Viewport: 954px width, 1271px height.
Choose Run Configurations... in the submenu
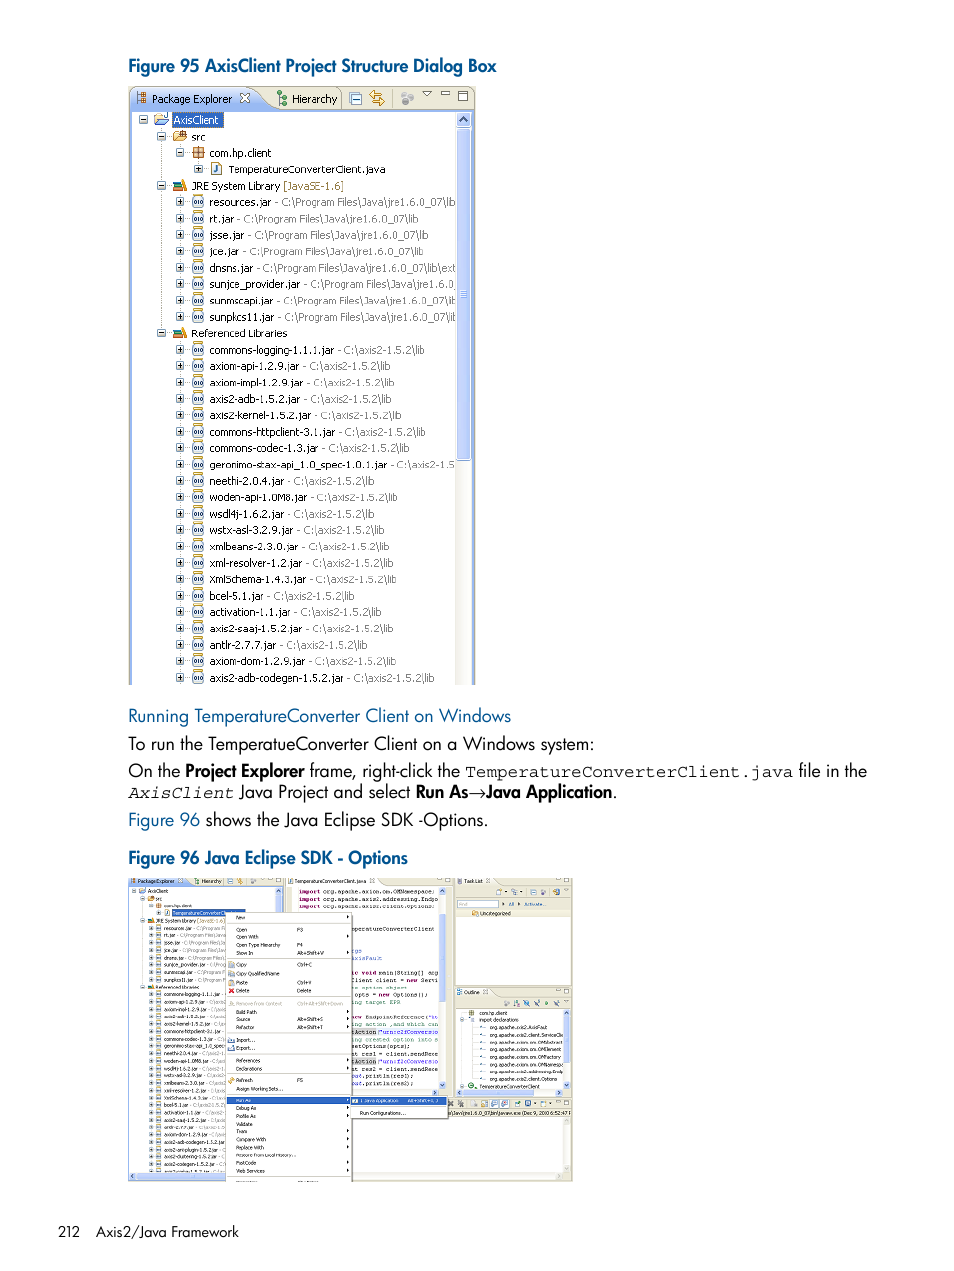pyautogui.click(x=383, y=1113)
